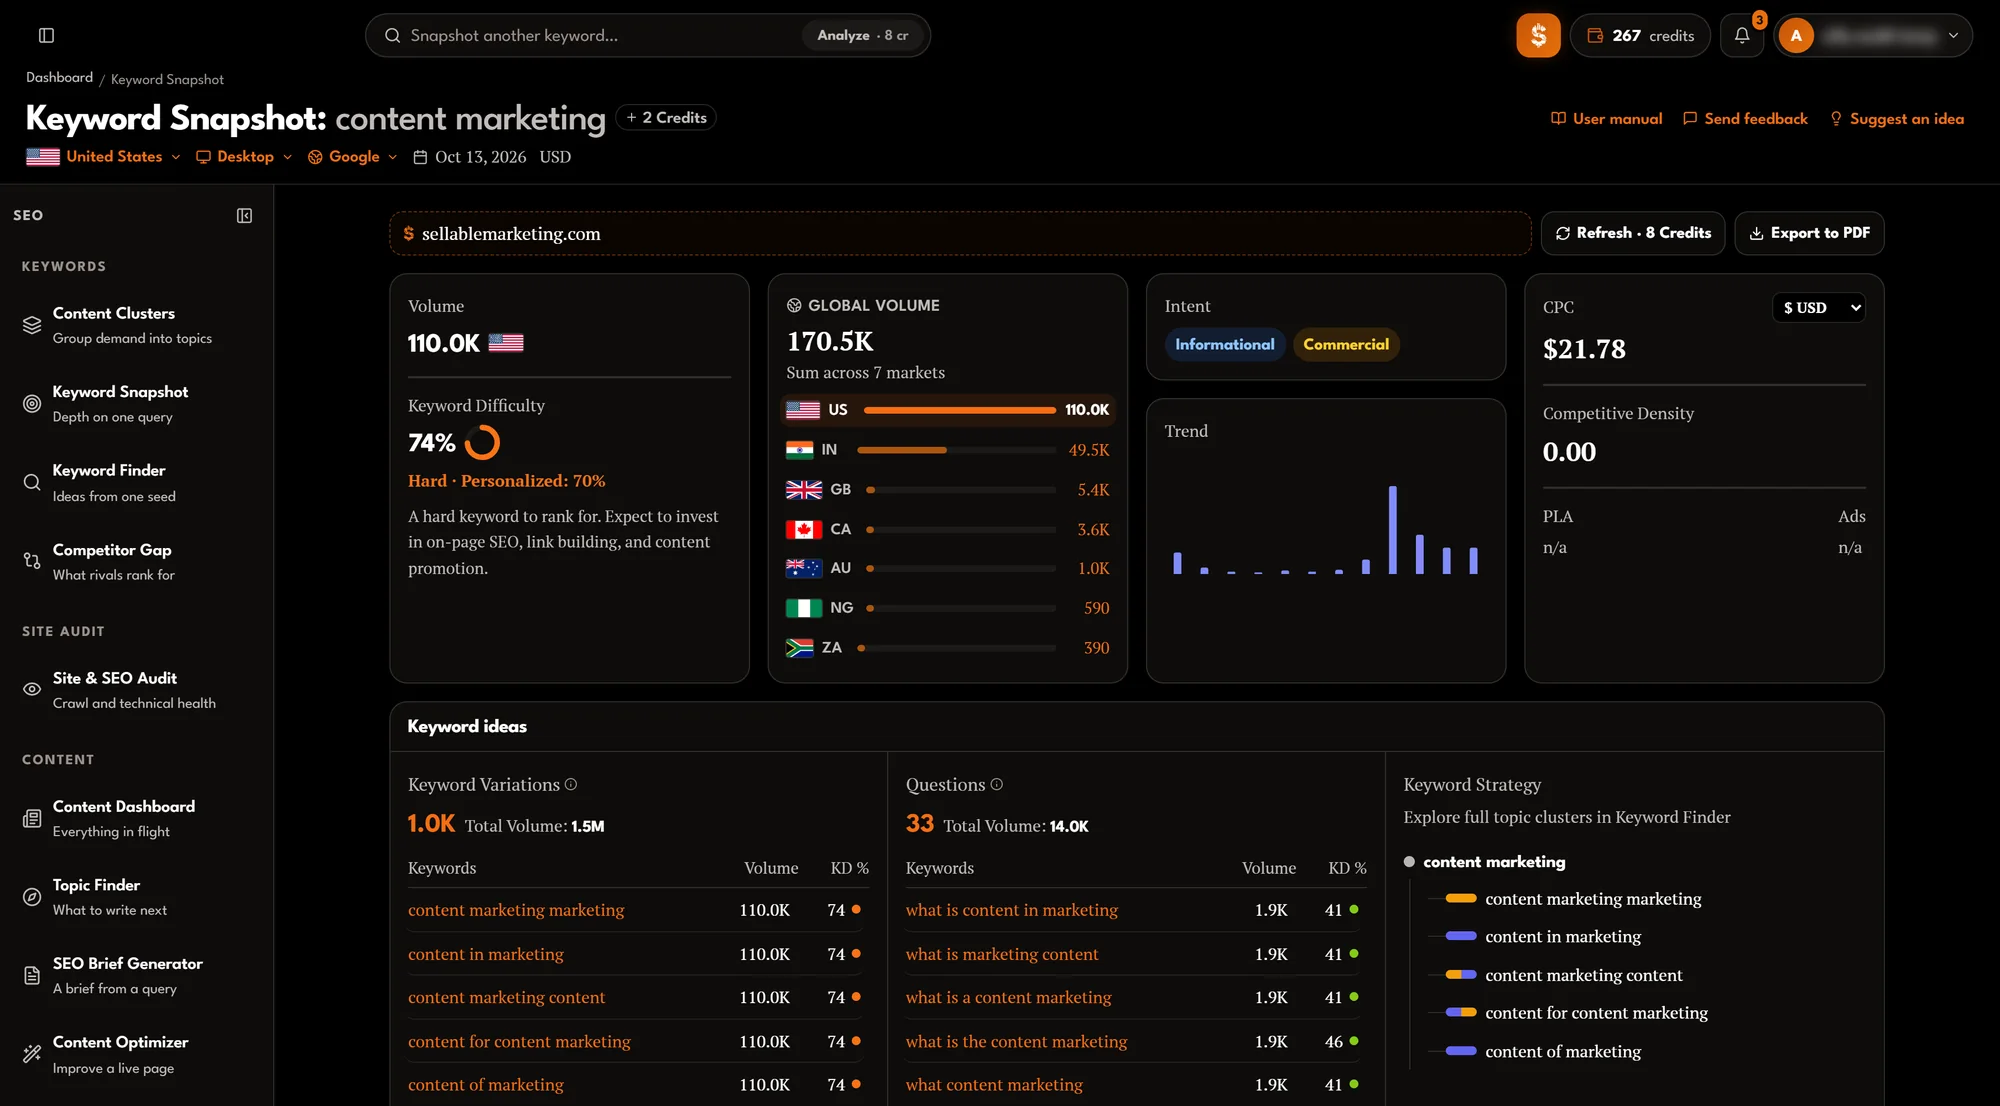Open the $ USD currency selector
Screen dimensions: 2000x1106
[1819, 308]
